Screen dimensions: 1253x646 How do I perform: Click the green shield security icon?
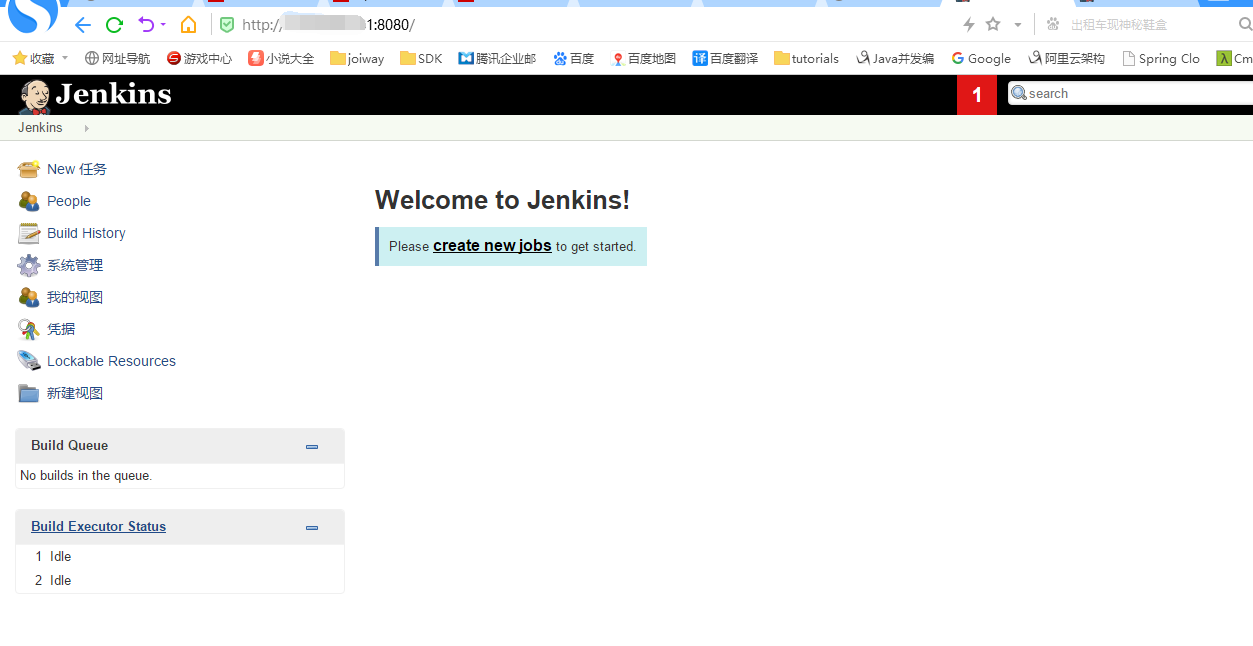click(227, 25)
